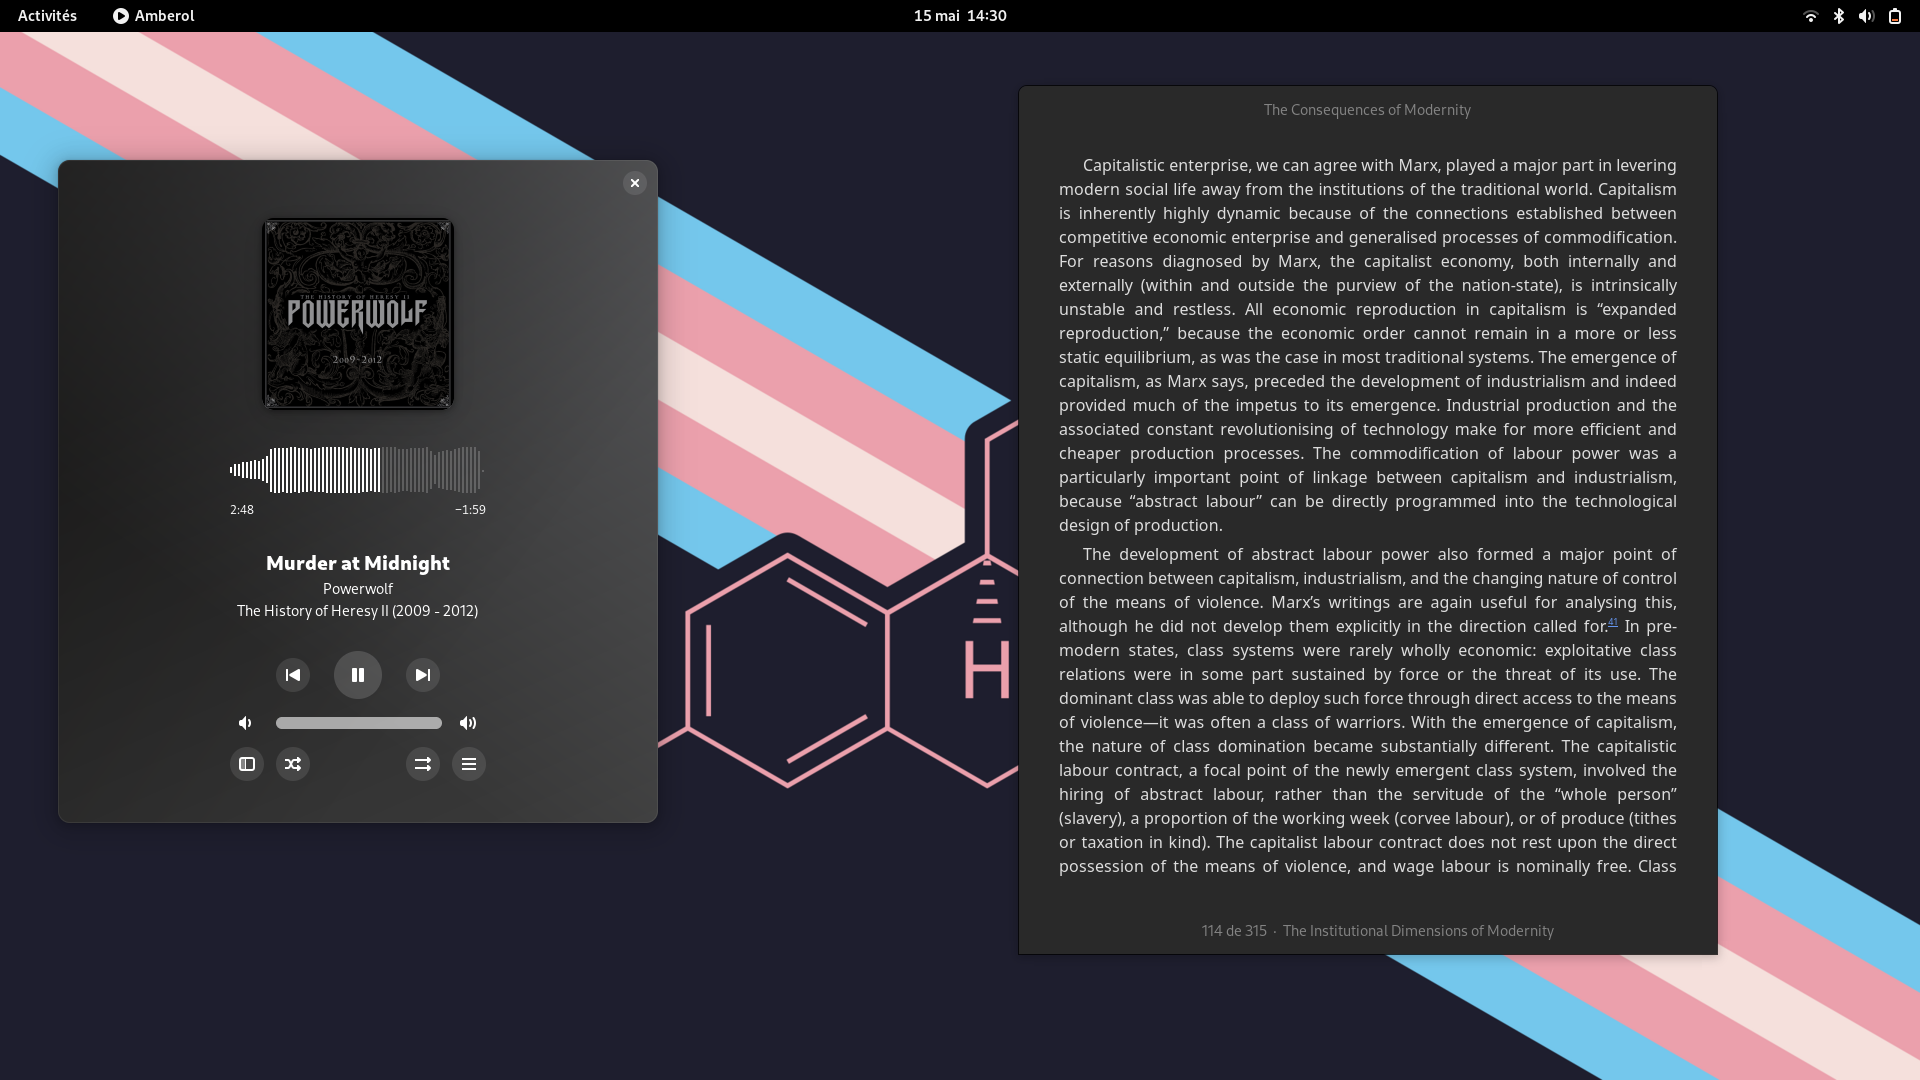Adjust the volume slider bar
The image size is (1920, 1080).
(359, 723)
